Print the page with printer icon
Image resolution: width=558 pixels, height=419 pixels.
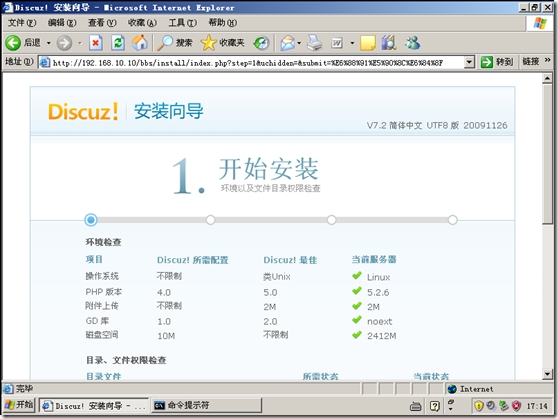click(x=315, y=43)
